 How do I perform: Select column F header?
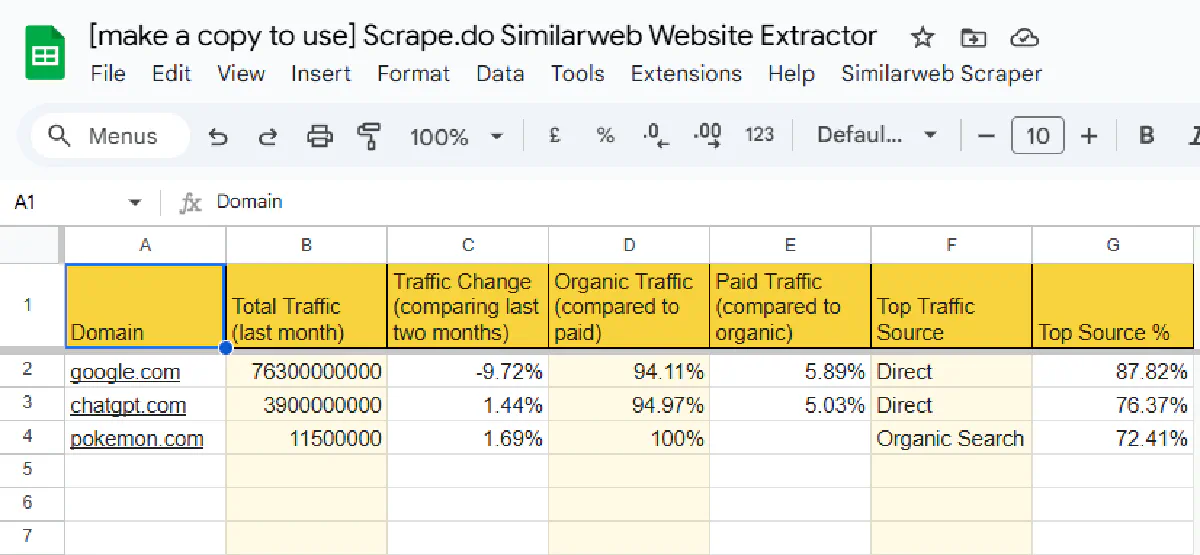coord(952,245)
